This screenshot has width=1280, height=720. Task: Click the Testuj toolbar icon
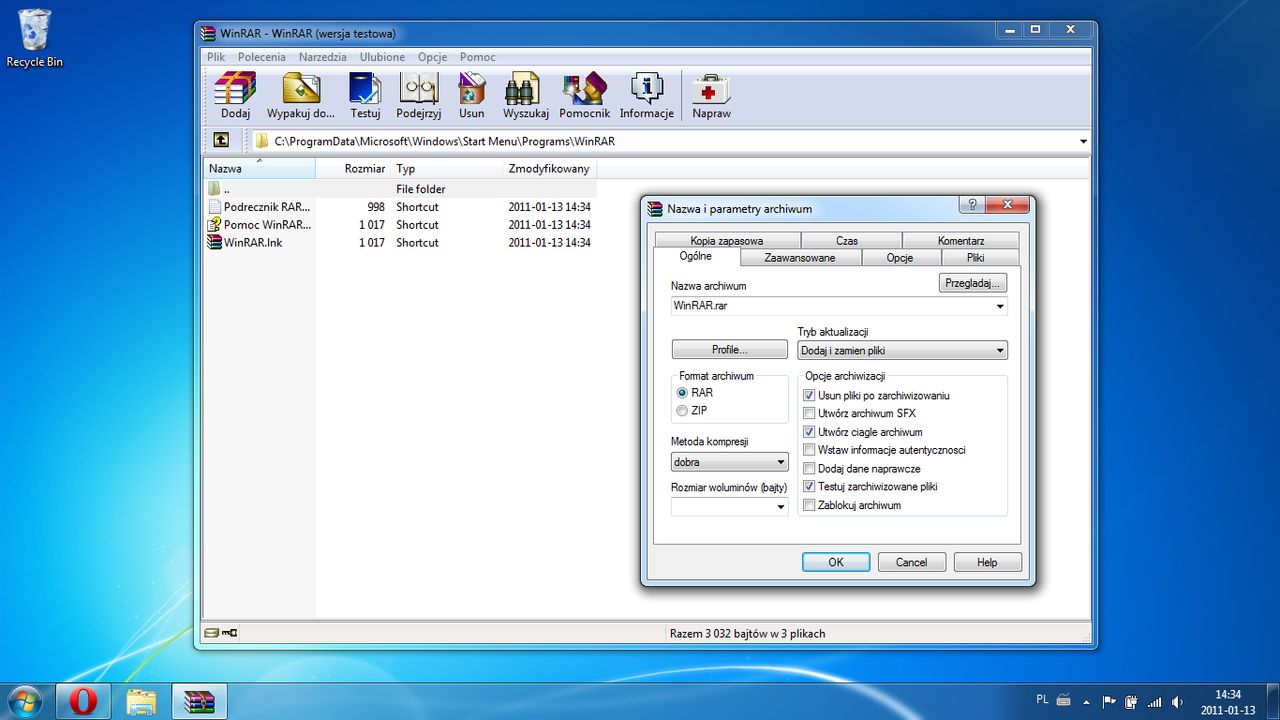[x=365, y=90]
